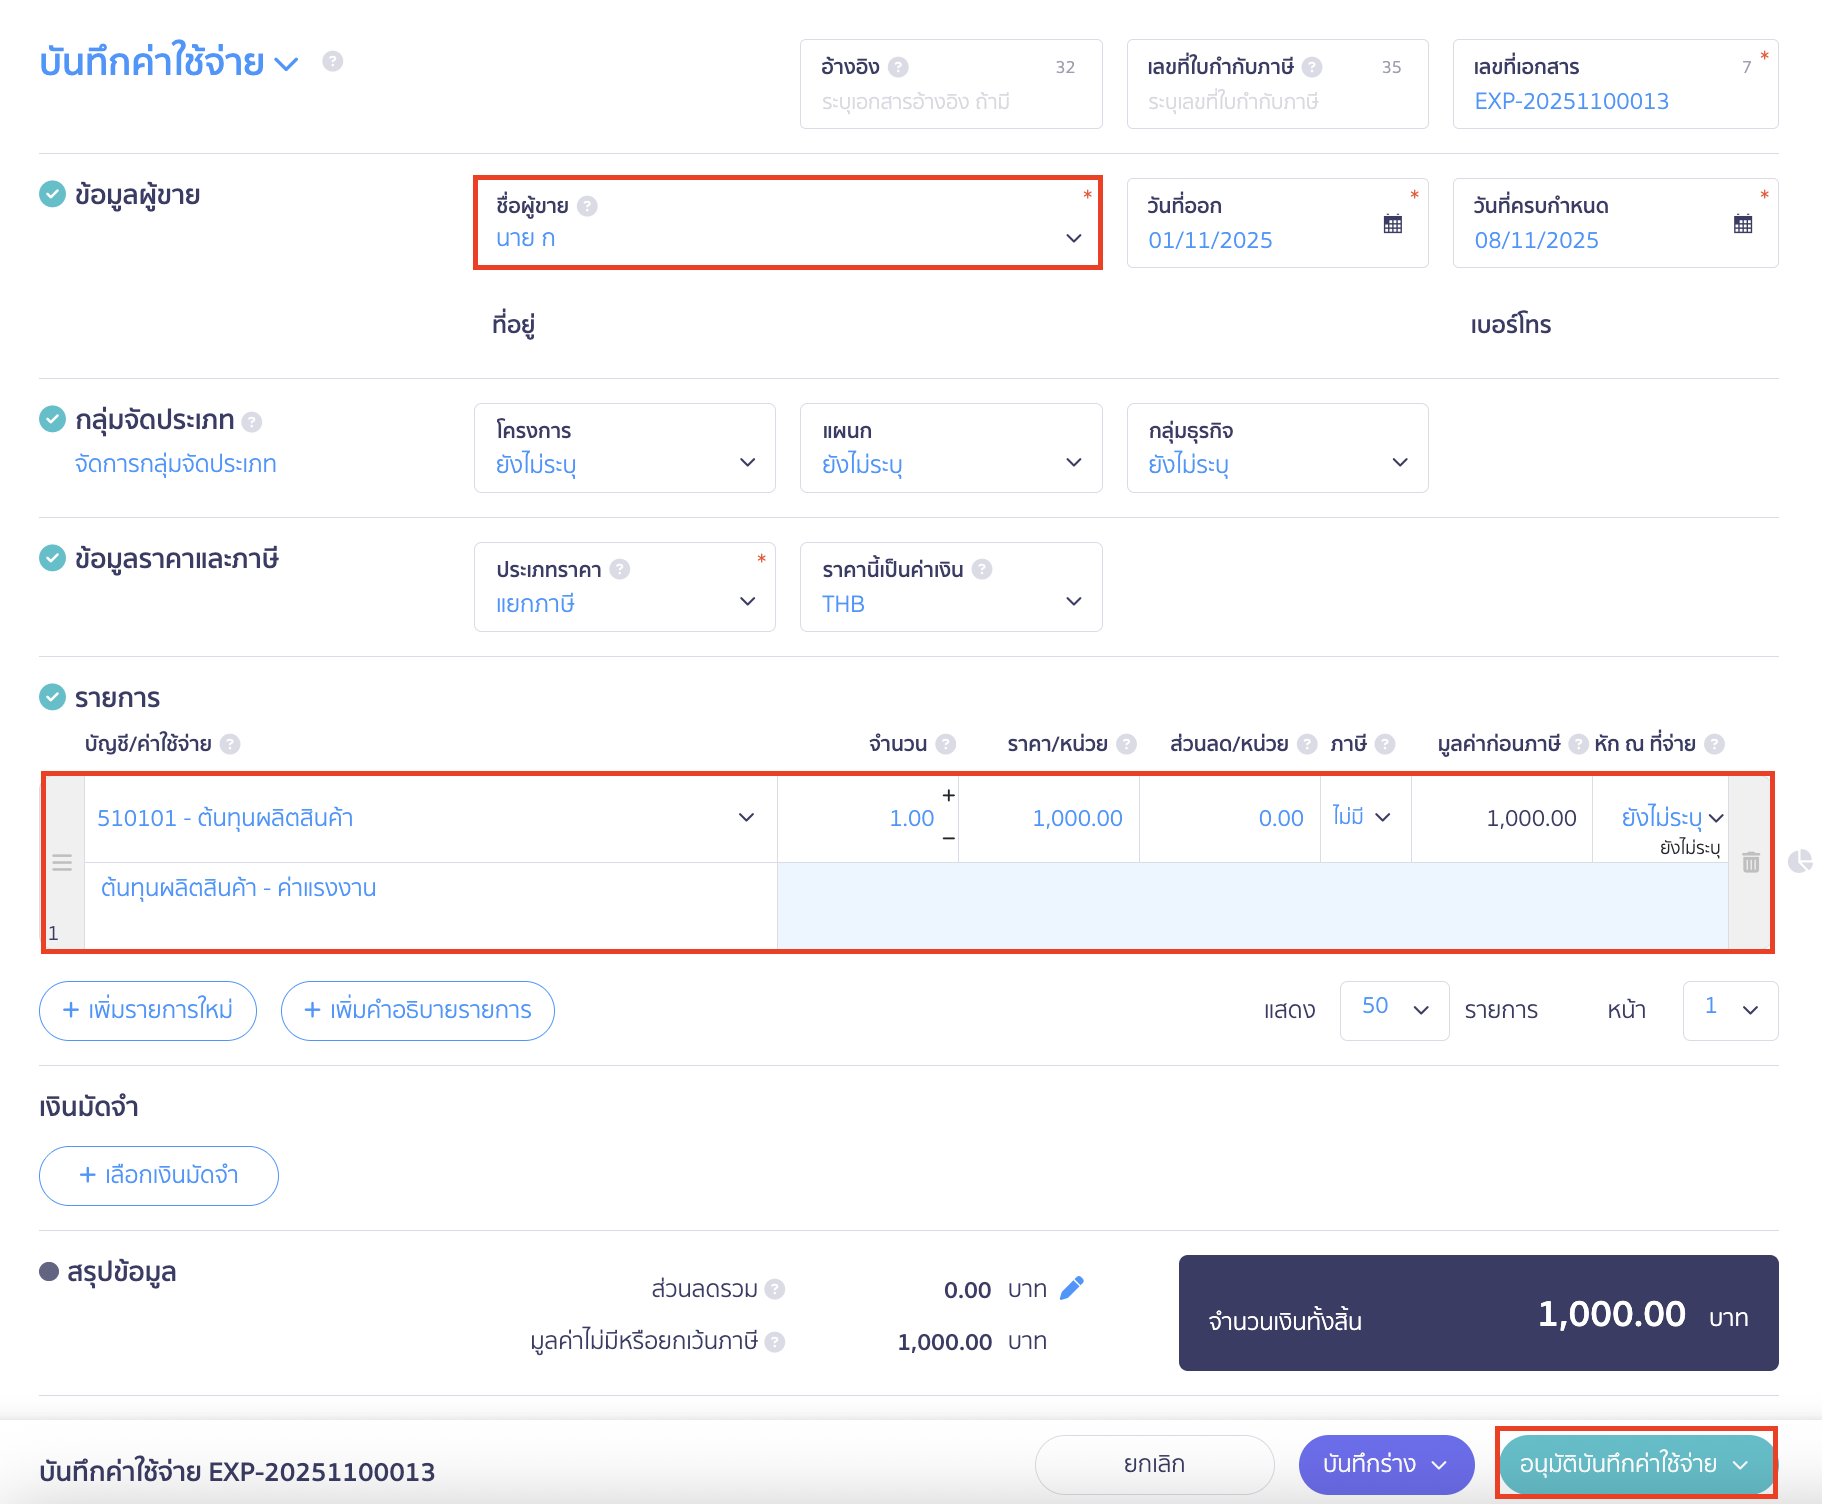Click the help icon next to ชื่อผู้ขาย
The width and height of the screenshot is (1822, 1504).
click(x=588, y=206)
